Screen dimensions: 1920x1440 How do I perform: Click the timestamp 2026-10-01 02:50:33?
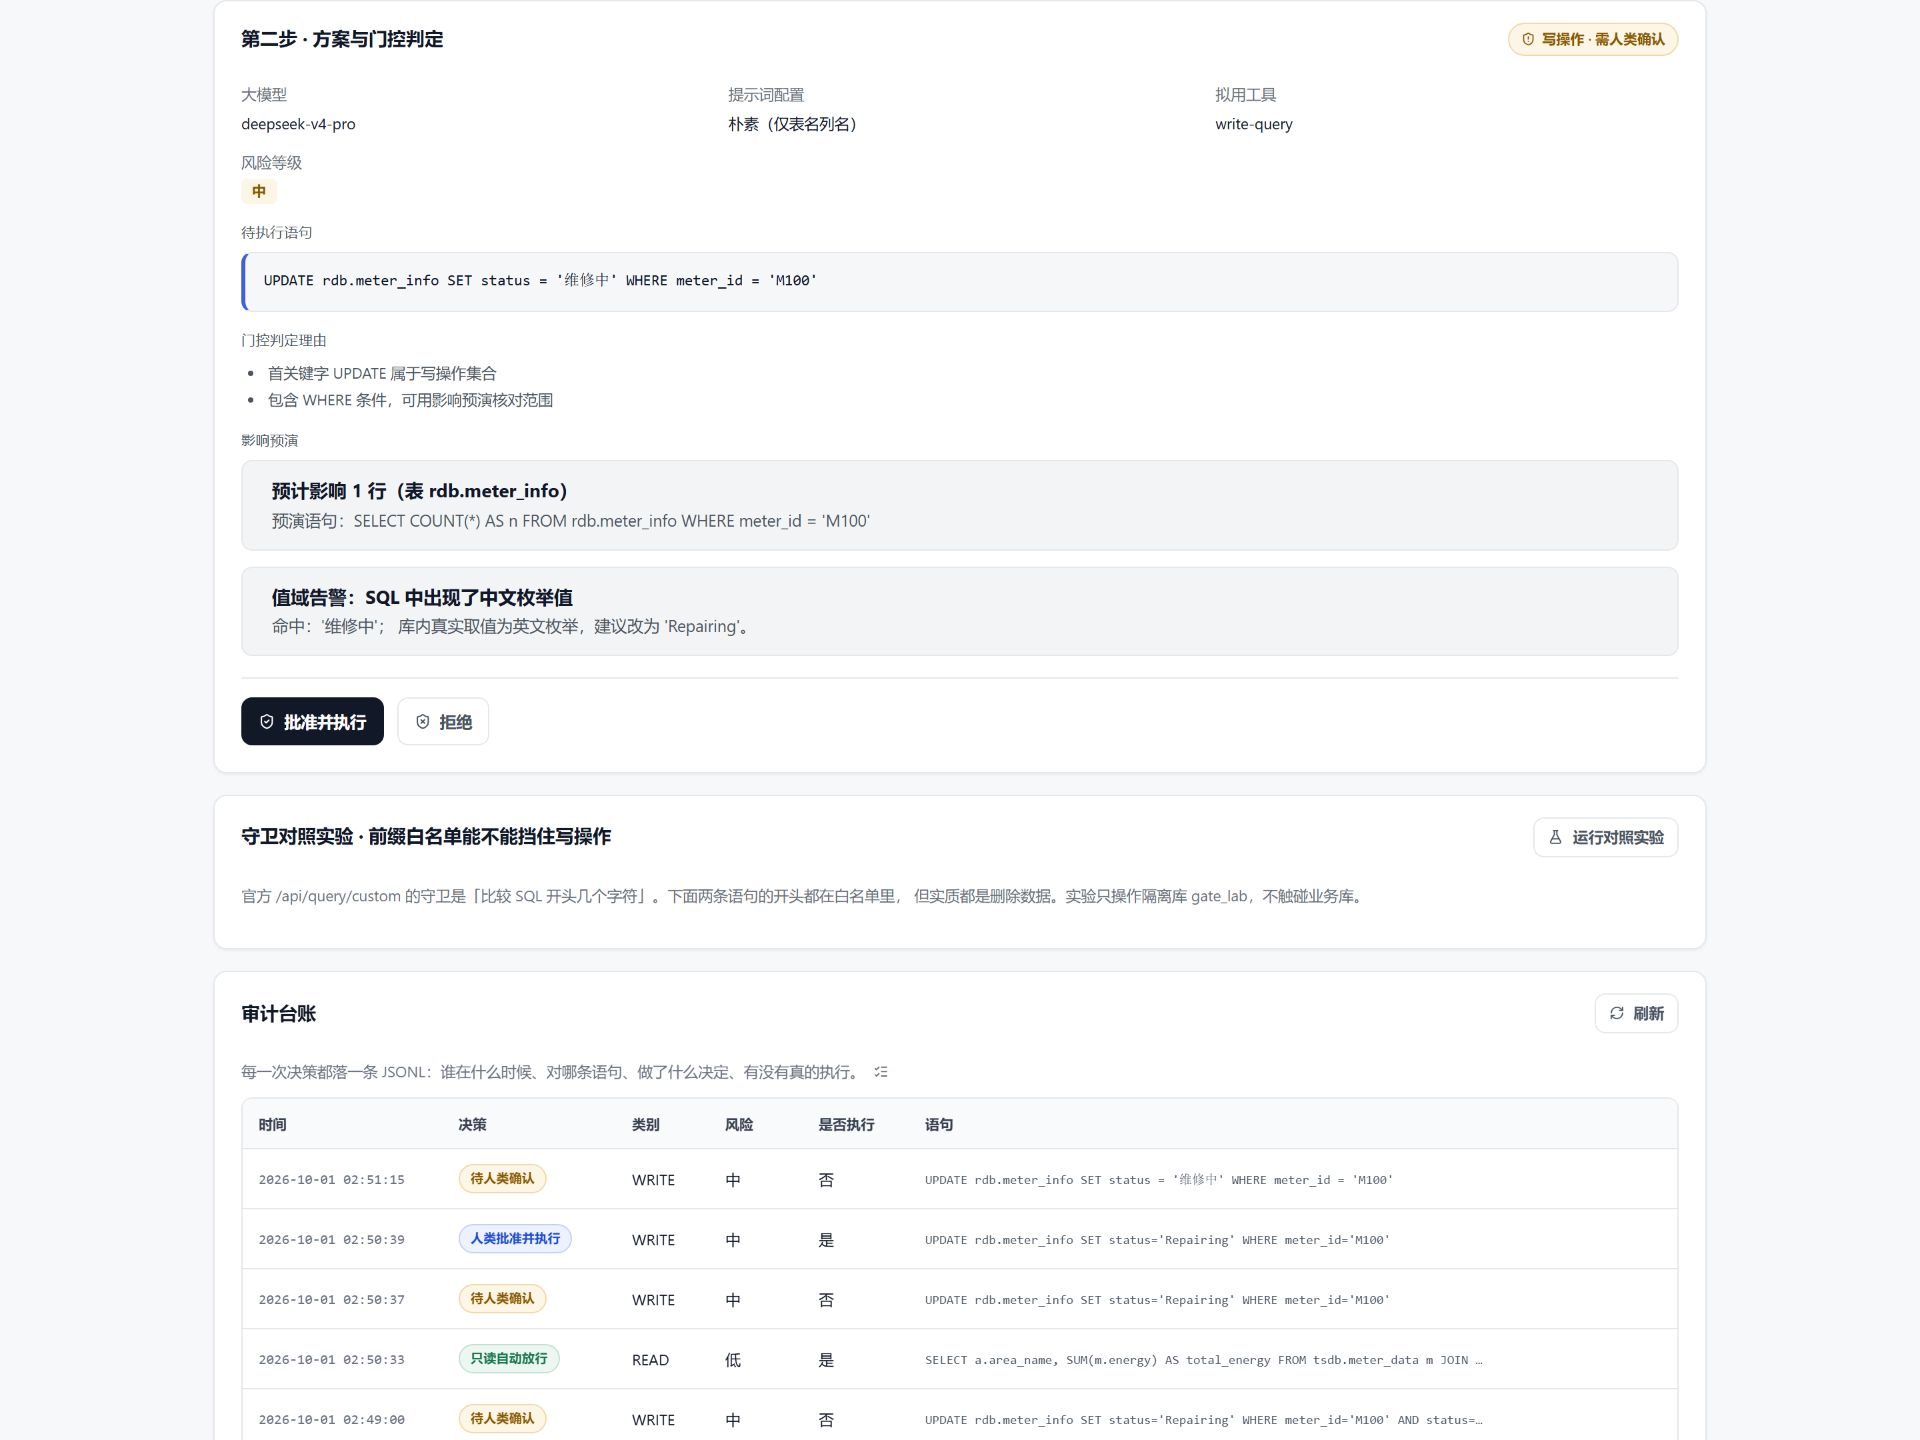[331, 1360]
